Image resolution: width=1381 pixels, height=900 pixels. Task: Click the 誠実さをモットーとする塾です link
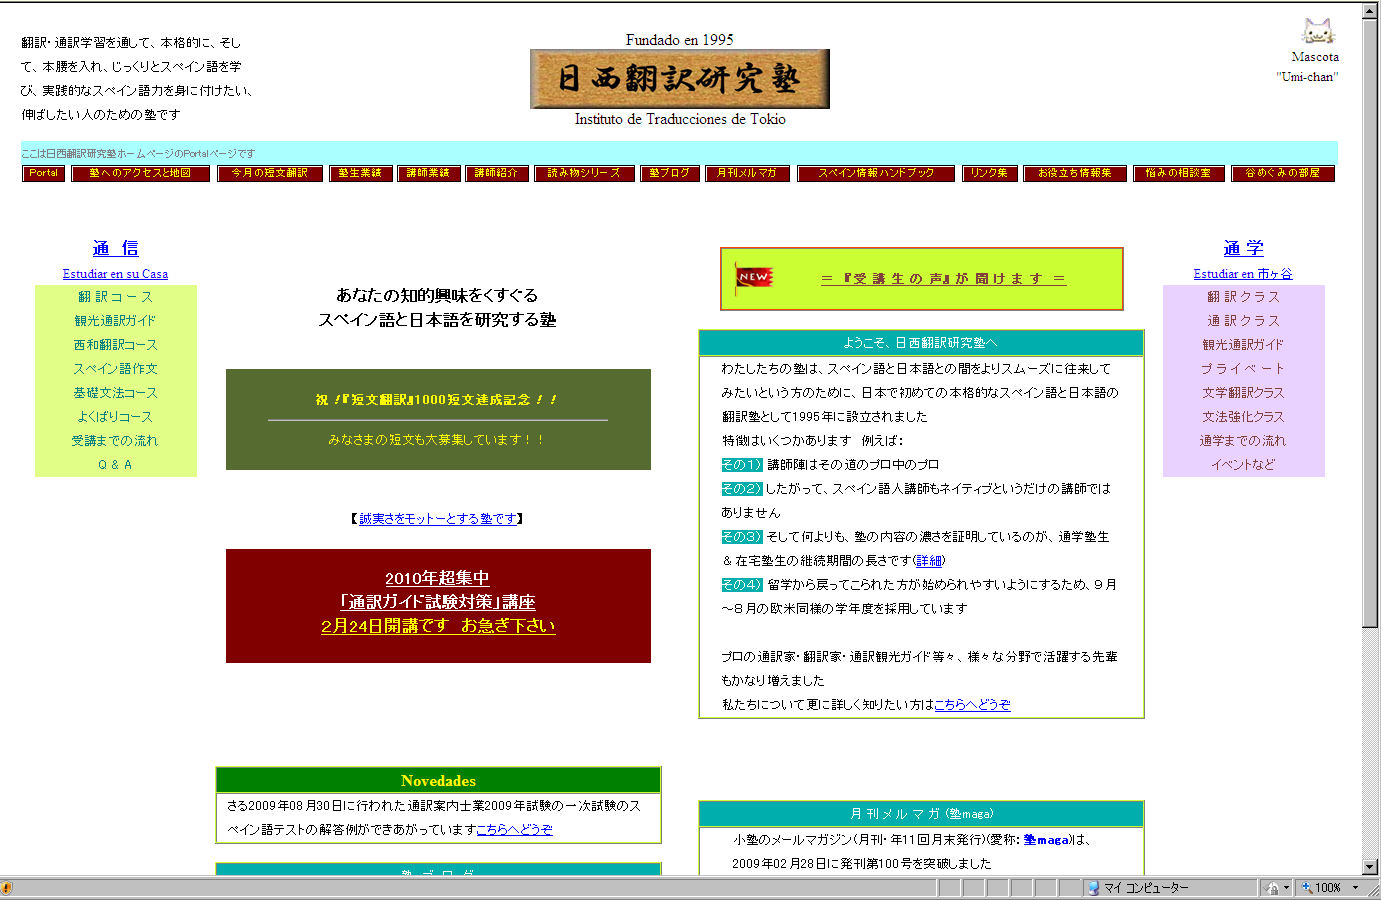coord(438,519)
